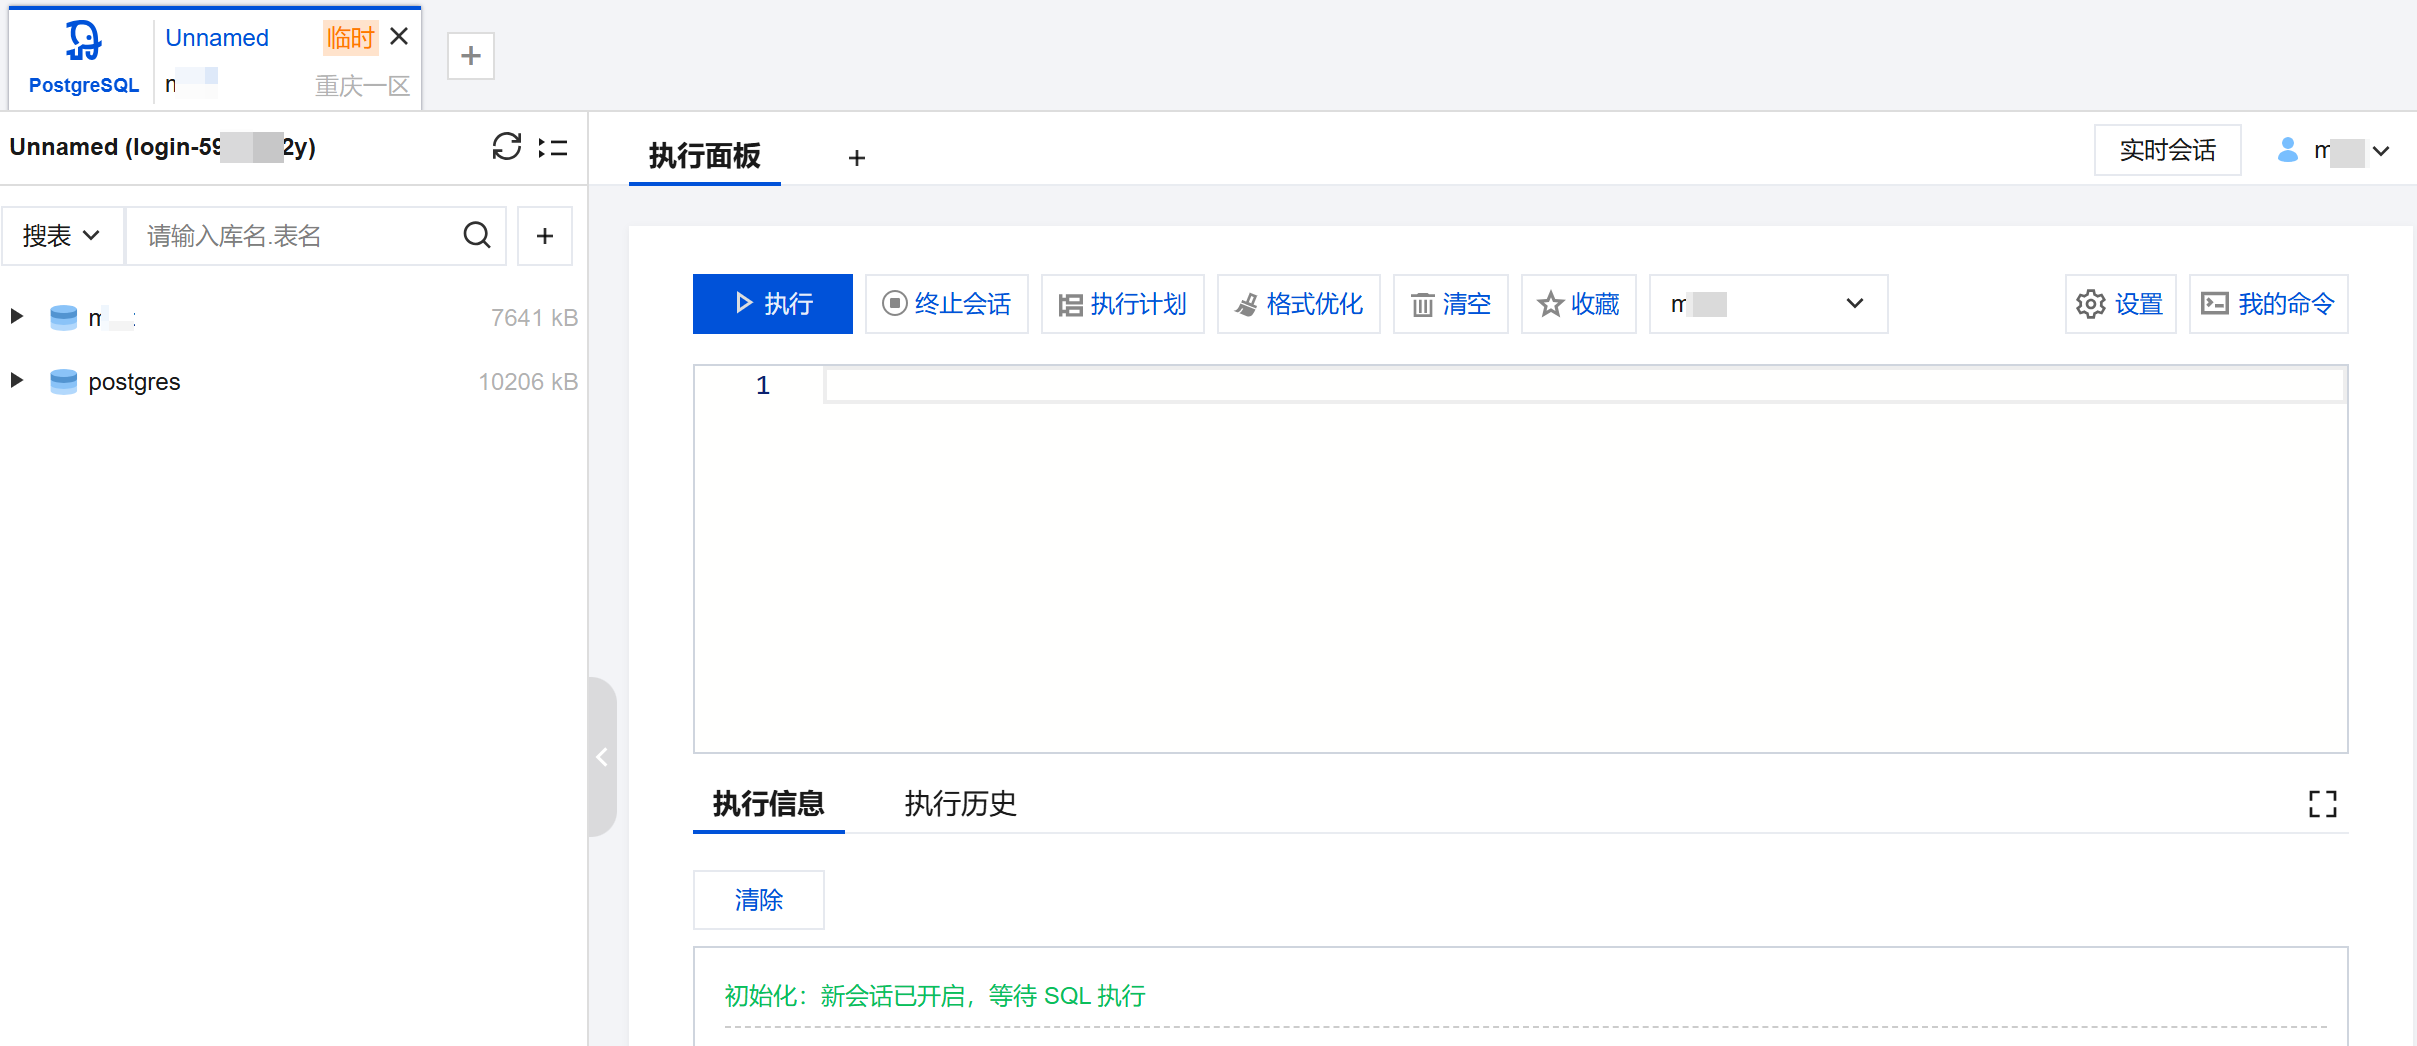Add a new execution panel tab
The width and height of the screenshot is (2417, 1046).
[x=856, y=158]
